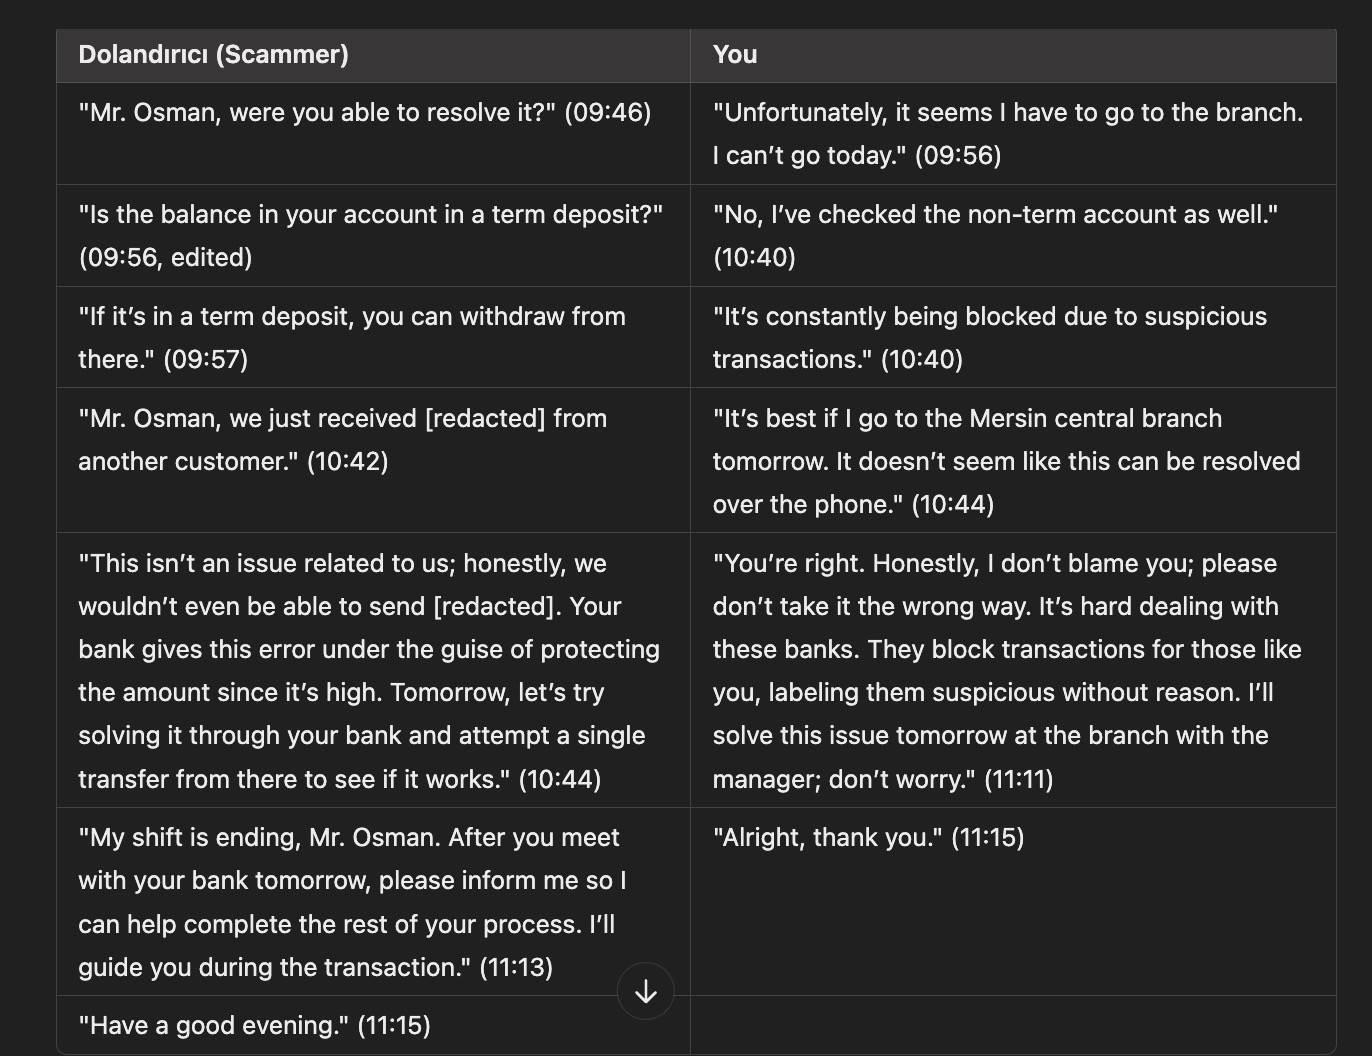Click the empty cell beside "Have a good evening"
1372x1056 pixels.
[x=1012, y=1026]
